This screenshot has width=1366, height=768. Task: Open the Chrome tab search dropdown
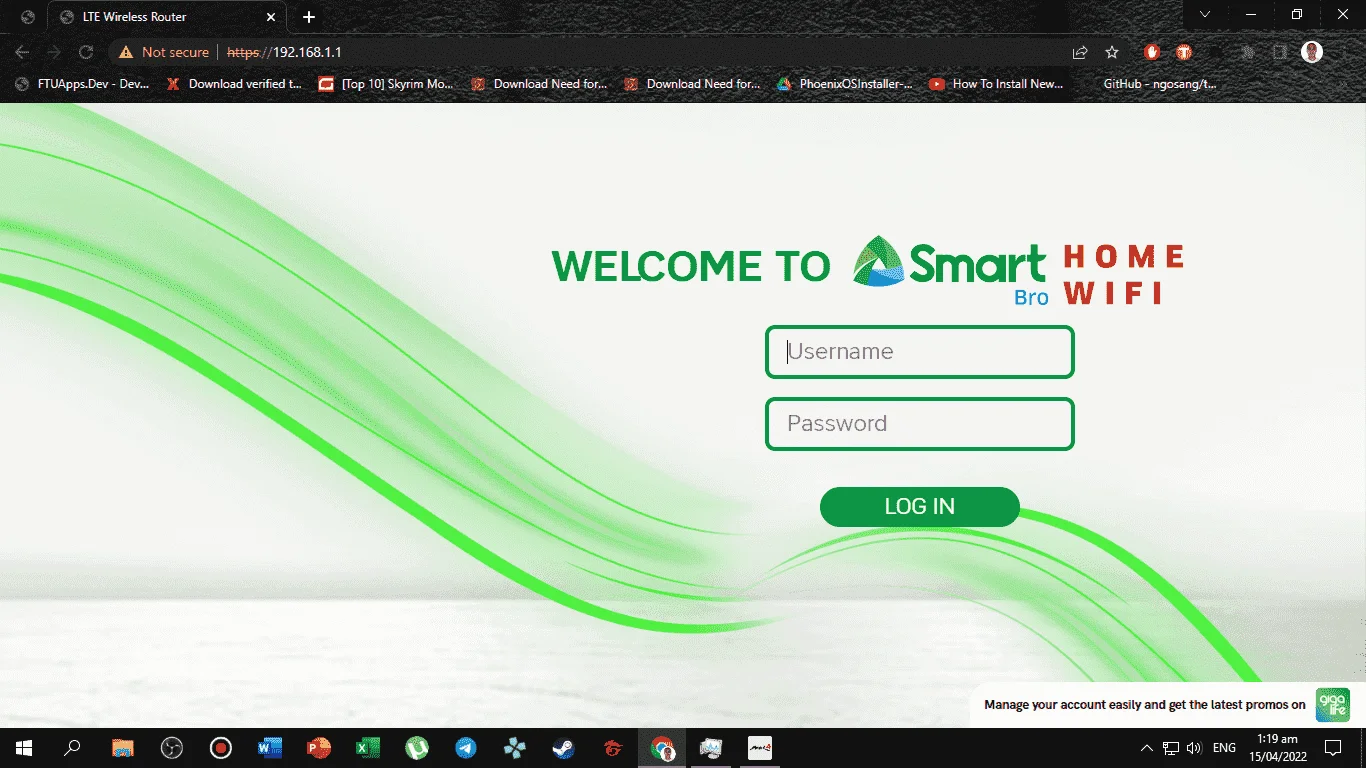coord(1205,15)
